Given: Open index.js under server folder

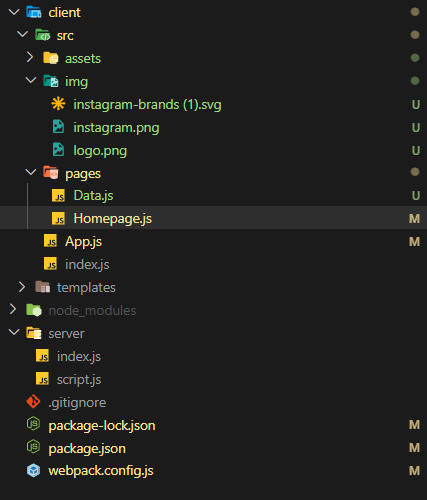Looking at the screenshot, I should [79, 357].
